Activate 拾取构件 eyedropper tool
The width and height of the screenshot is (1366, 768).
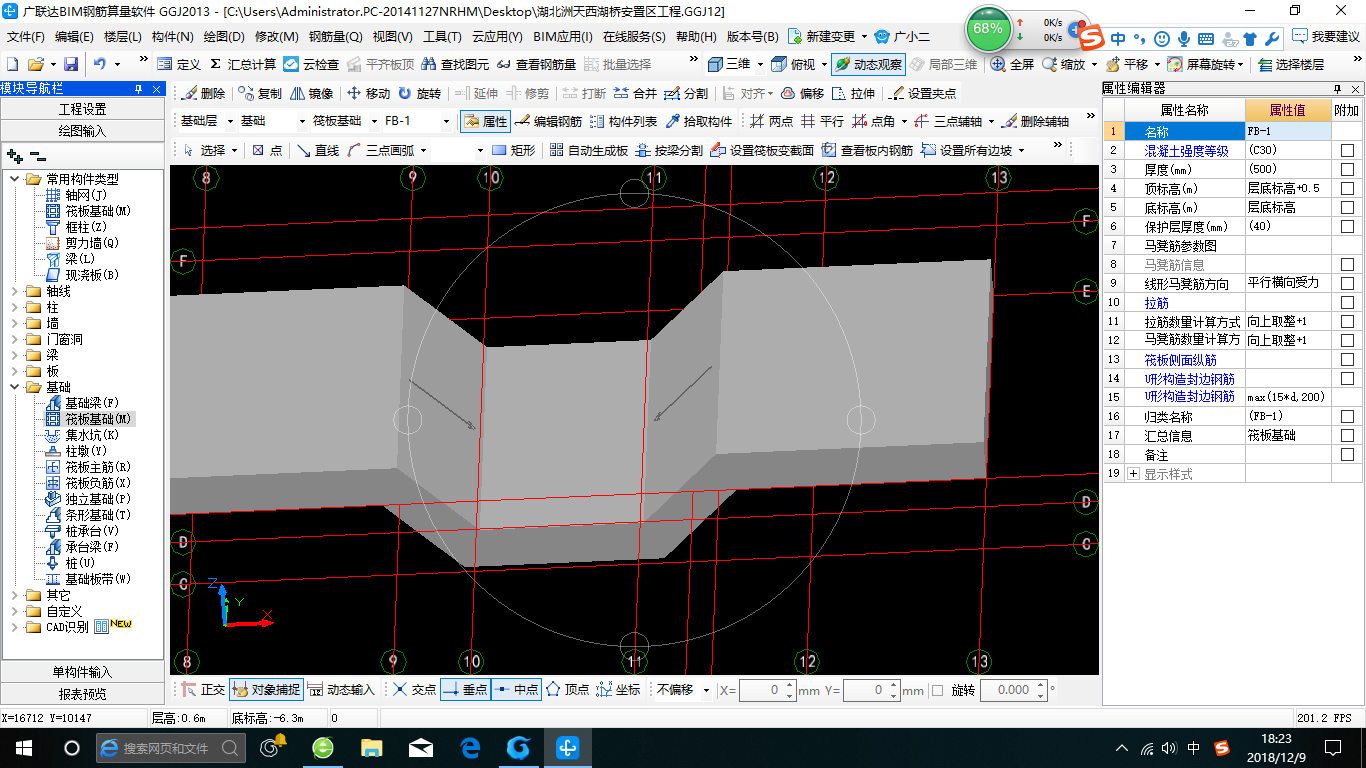coord(699,122)
